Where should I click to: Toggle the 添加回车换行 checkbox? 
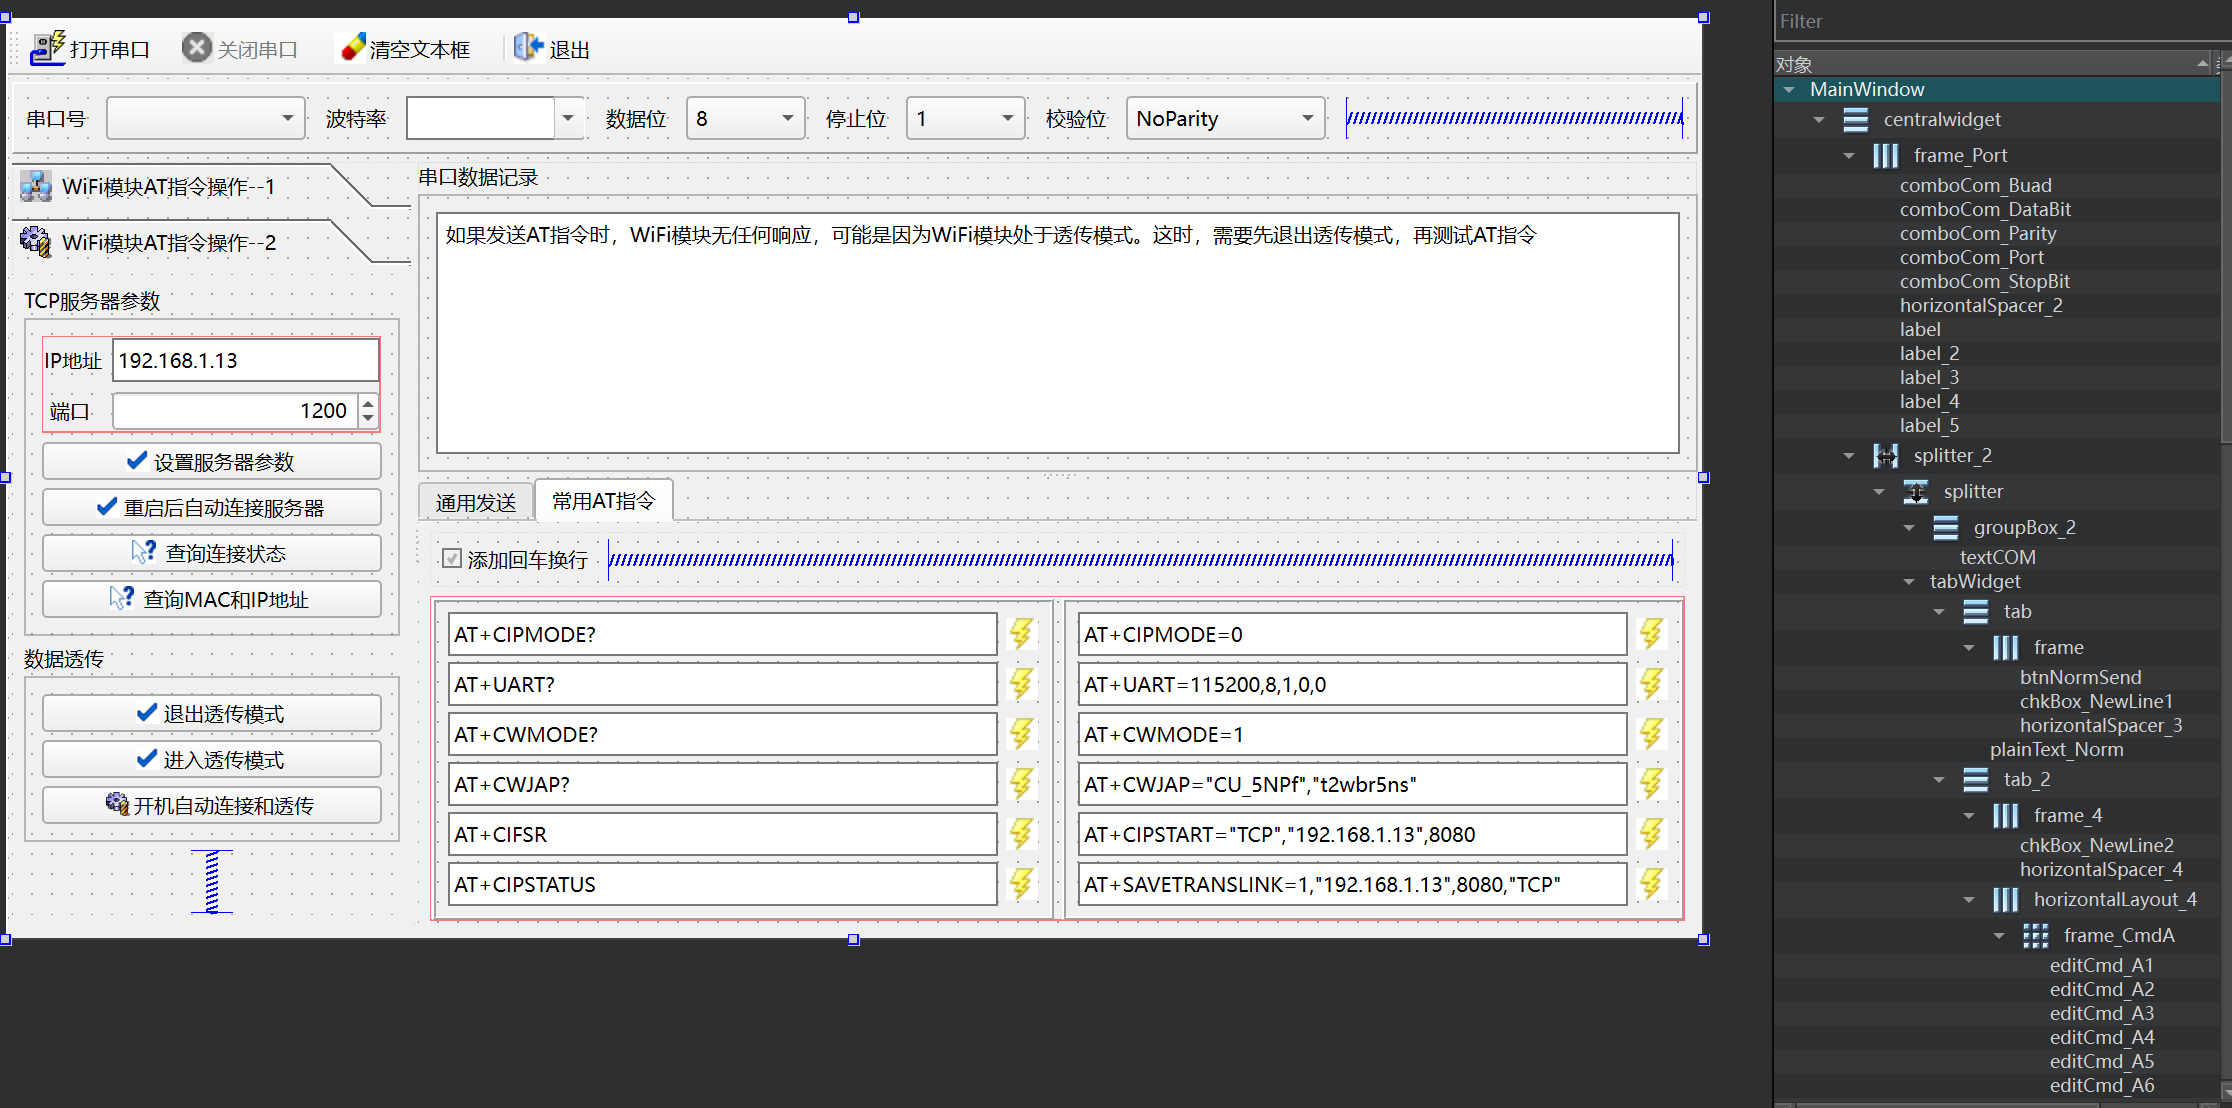(x=452, y=559)
